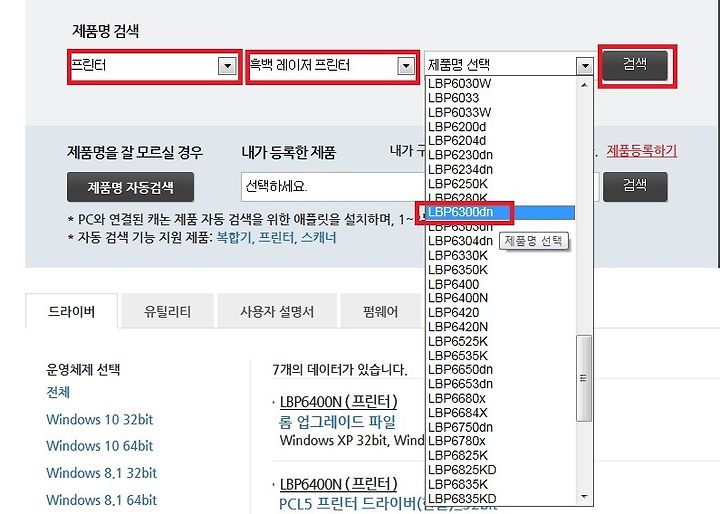The image size is (720, 514).
Task: Open the 프린터 category dropdown
Action: pyautogui.click(x=154, y=66)
